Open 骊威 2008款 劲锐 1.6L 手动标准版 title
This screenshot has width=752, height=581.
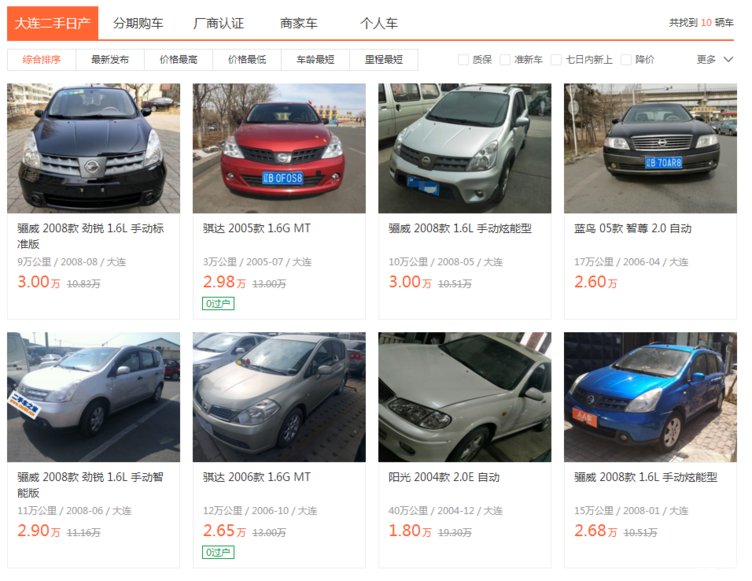91,236
